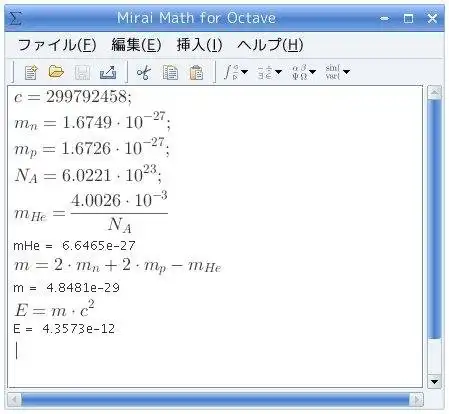Open the Greek letters dropdown
449x414 pixels.
[304, 72]
